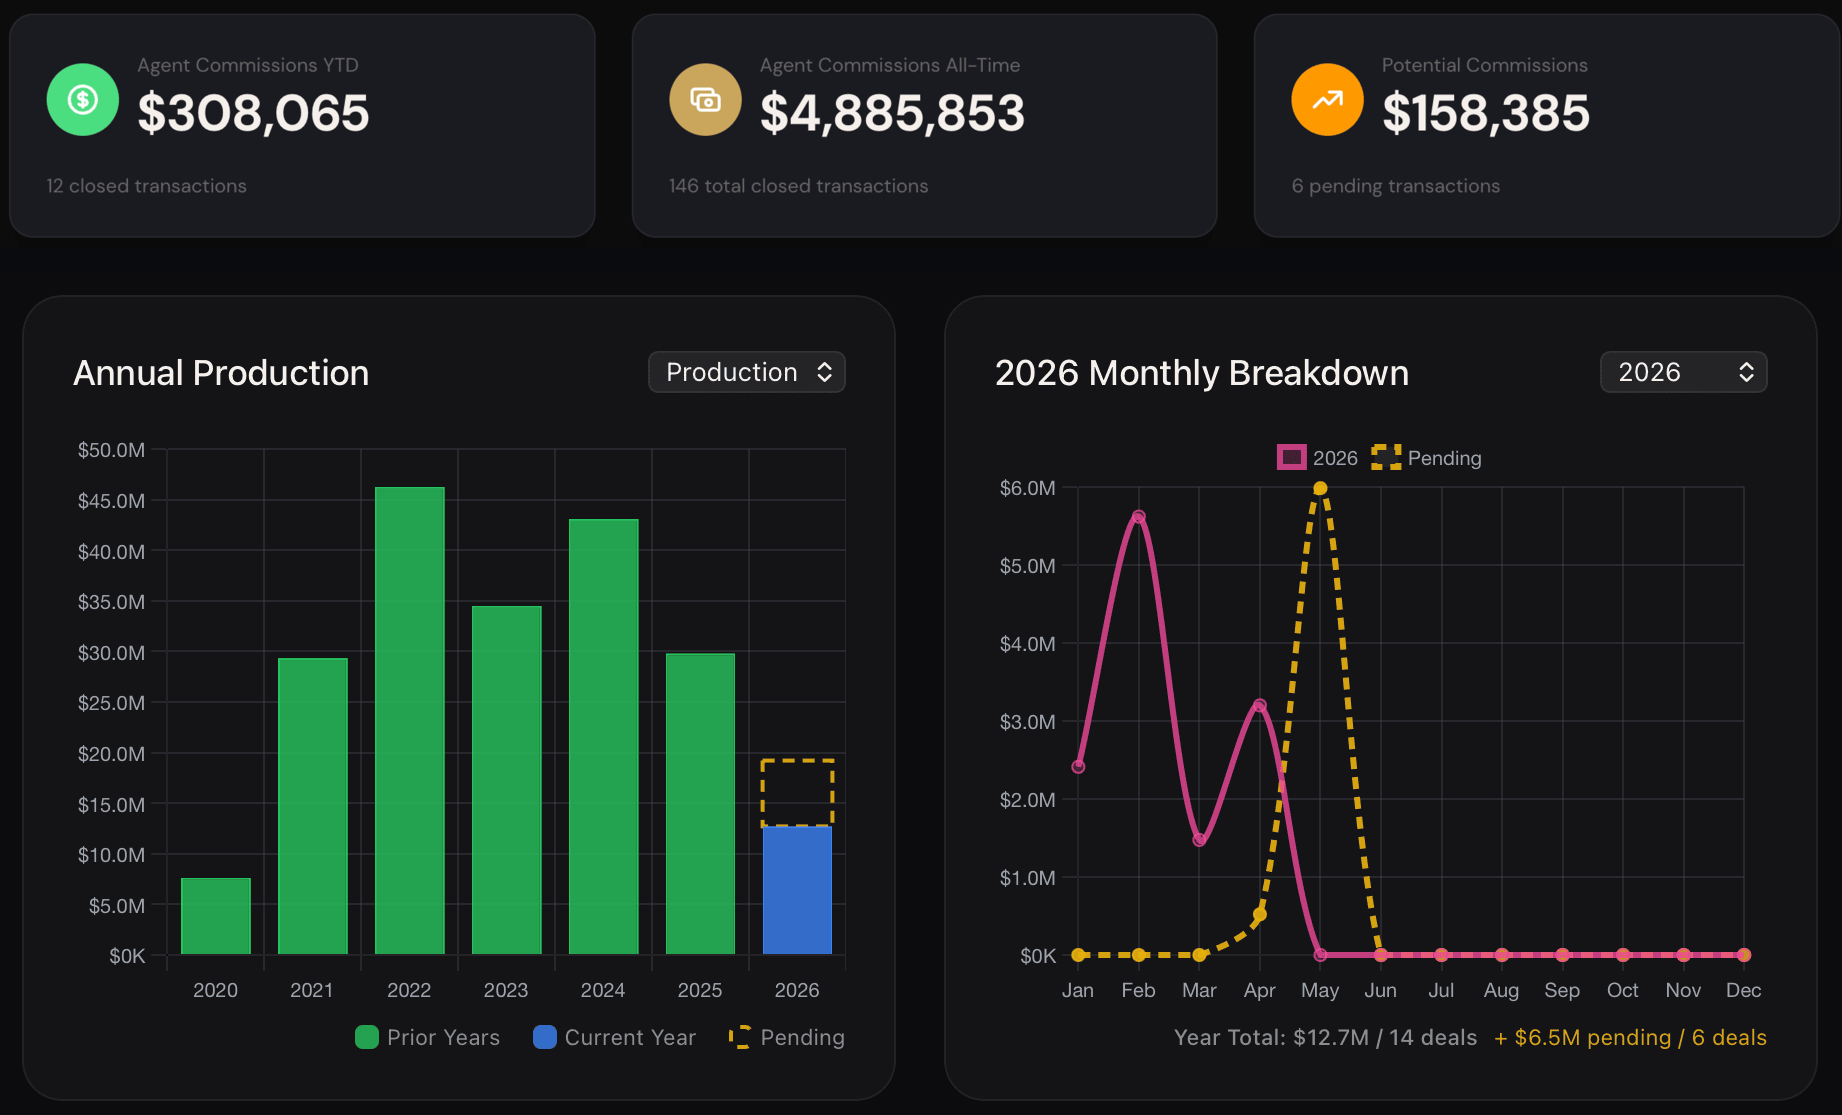1842x1115 pixels.
Task: Toggle the Pending legend swatch in Annual Production
Action: (740, 1037)
